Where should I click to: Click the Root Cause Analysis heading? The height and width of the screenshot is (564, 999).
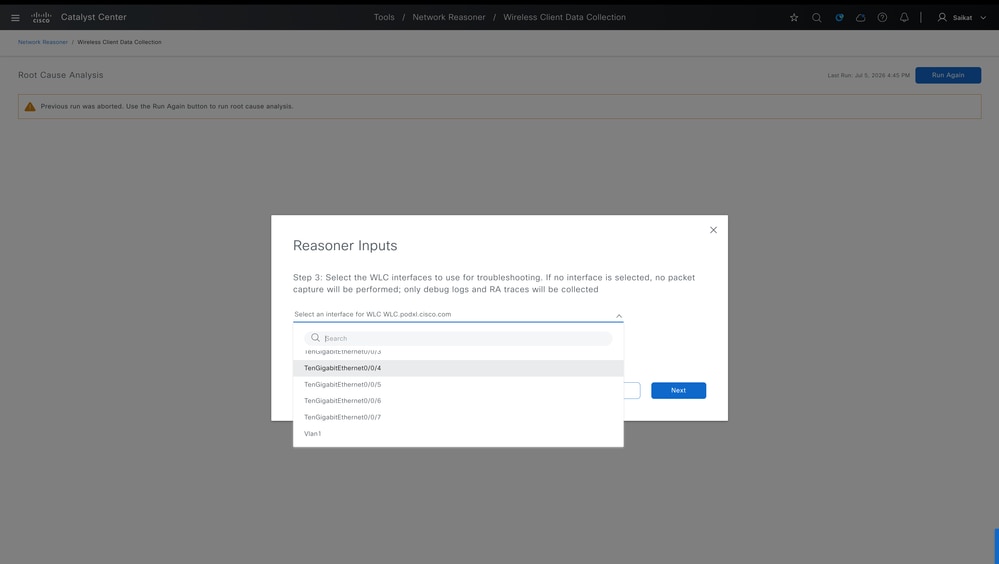click(61, 75)
